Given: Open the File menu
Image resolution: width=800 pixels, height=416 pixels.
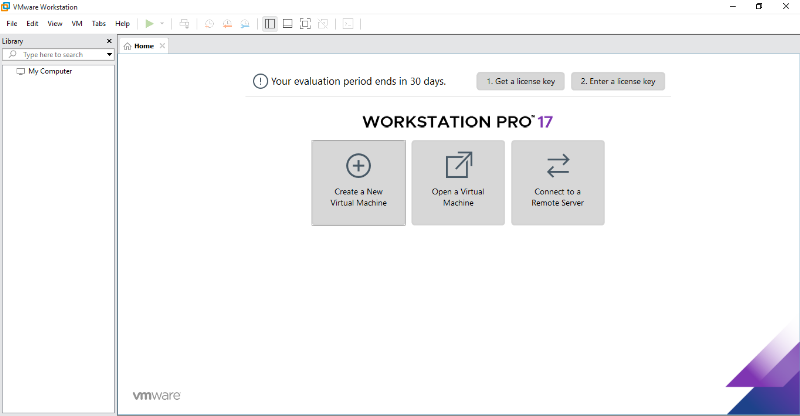Looking at the screenshot, I should point(12,23).
